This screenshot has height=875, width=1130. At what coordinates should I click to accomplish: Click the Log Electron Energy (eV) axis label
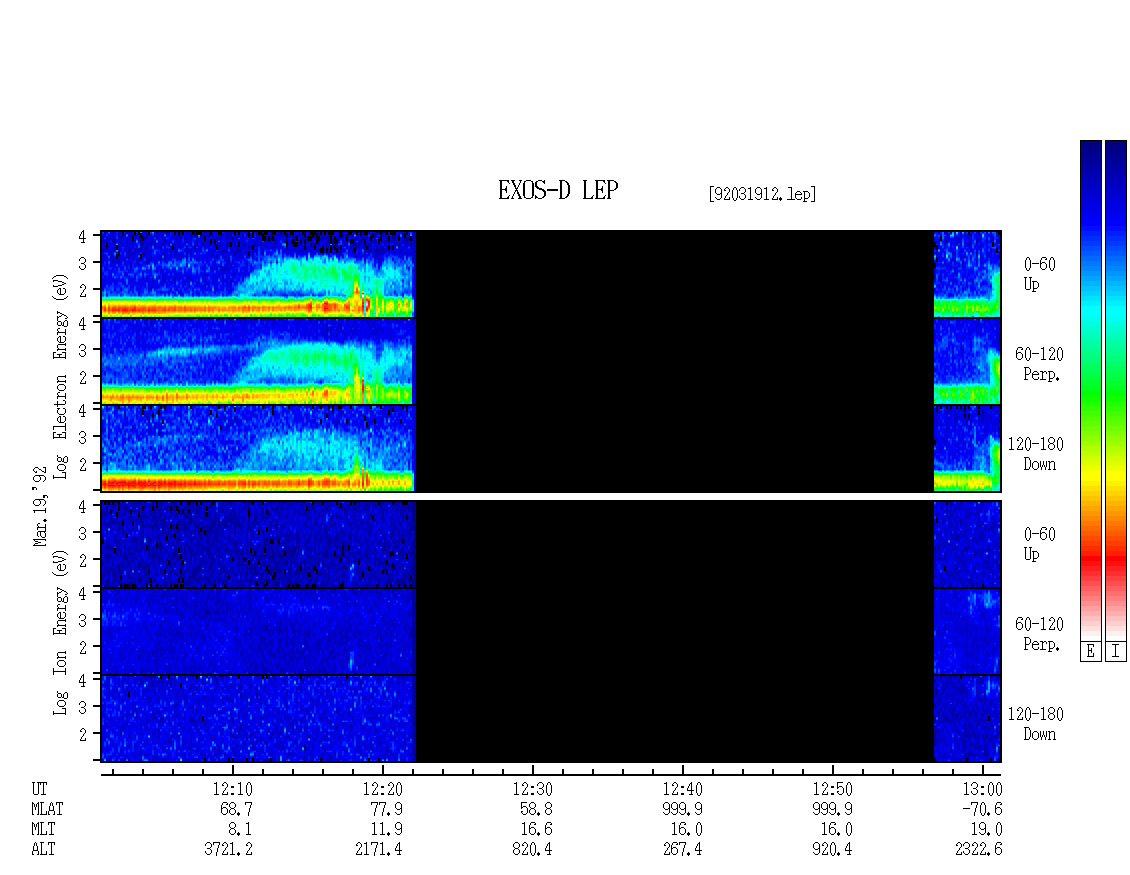coord(60,376)
